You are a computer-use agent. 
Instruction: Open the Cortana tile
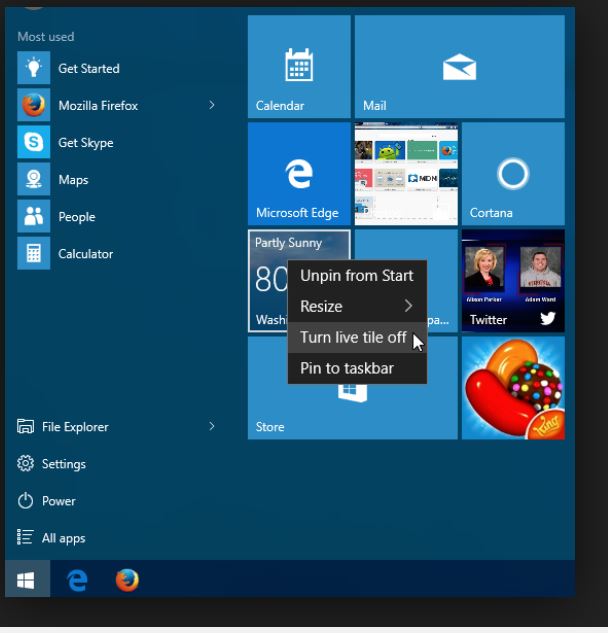[512, 174]
